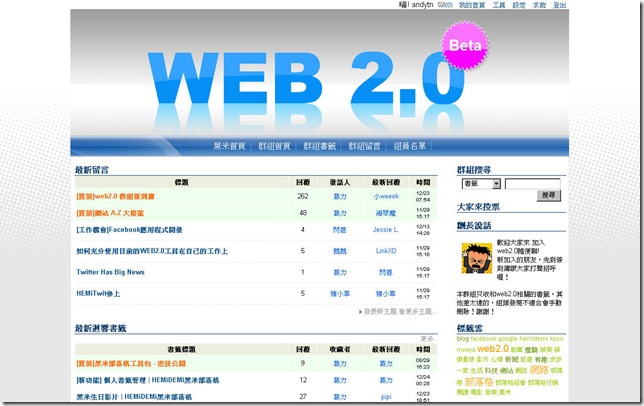644x406 pixels.
Task: Click the 發表新主題 link
Action: (381, 312)
